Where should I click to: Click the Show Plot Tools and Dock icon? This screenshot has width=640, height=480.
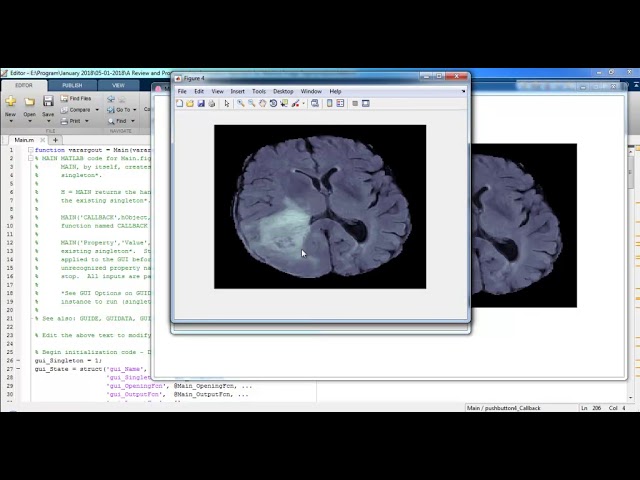366,104
